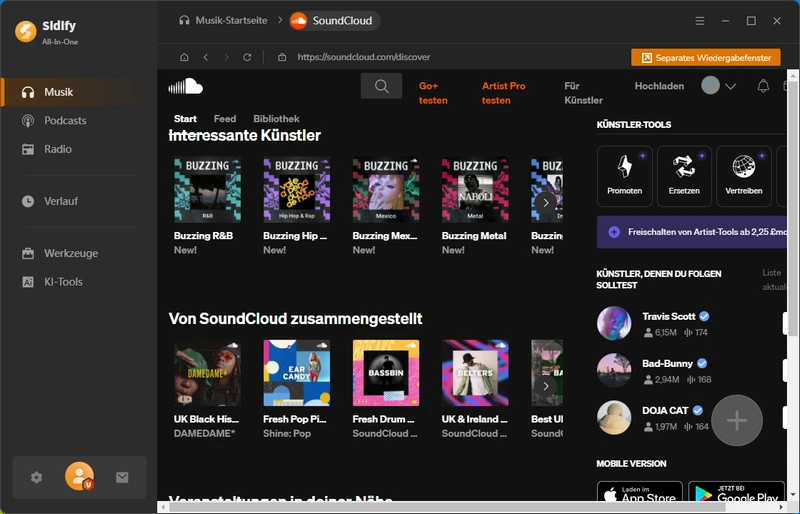Image resolution: width=800 pixels, height=514 pixels.
Task: Click the orange user account avatar
Action: [79, 476]
